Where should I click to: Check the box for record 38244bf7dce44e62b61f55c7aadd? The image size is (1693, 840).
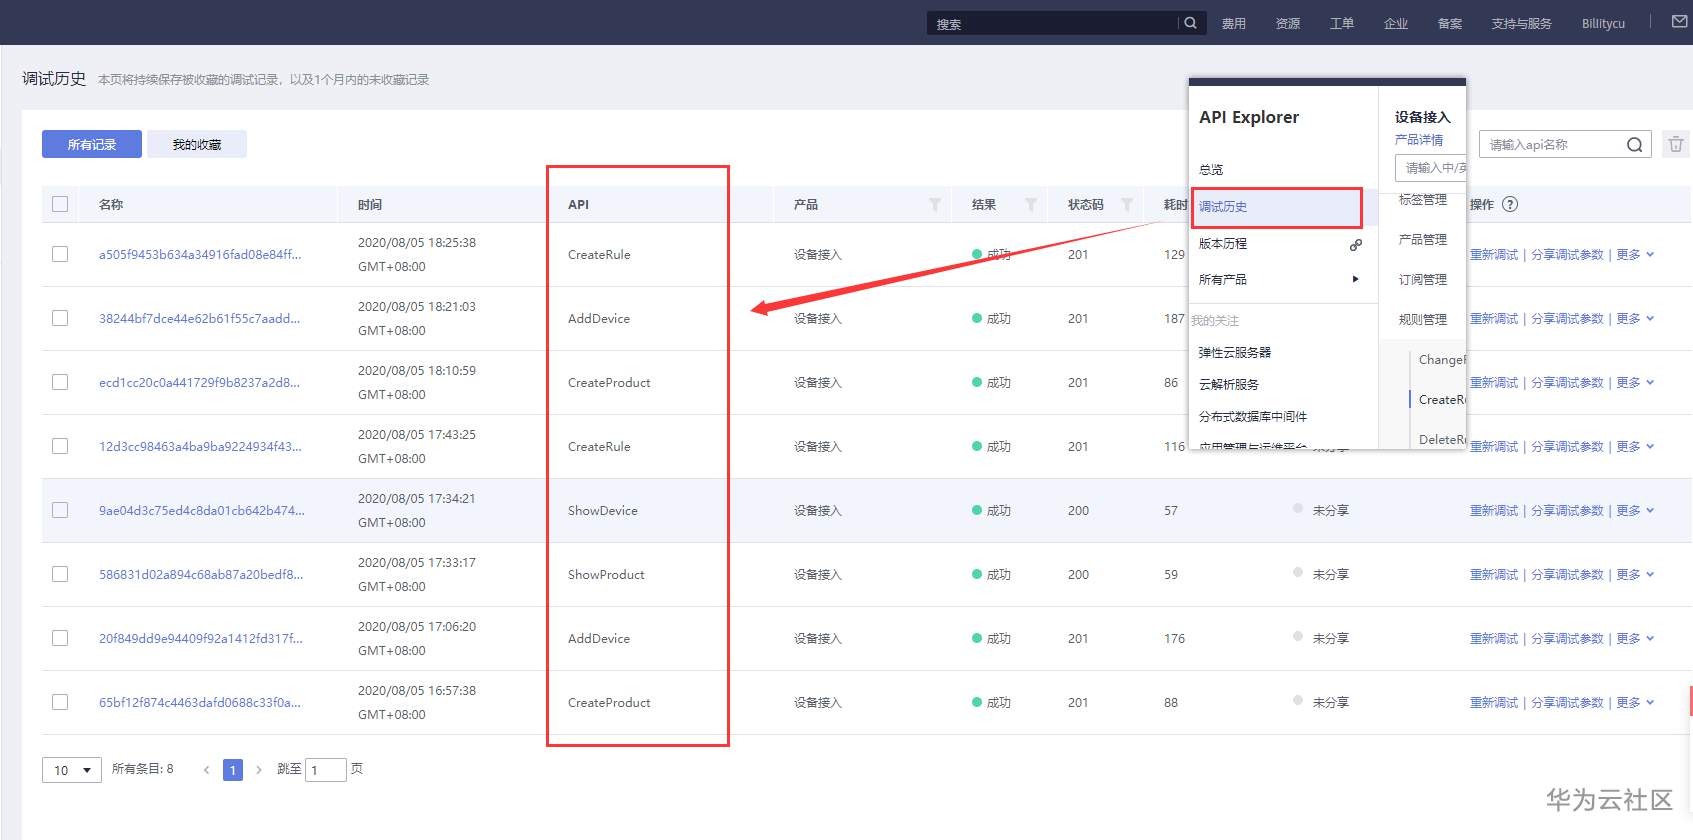point(60,318)
